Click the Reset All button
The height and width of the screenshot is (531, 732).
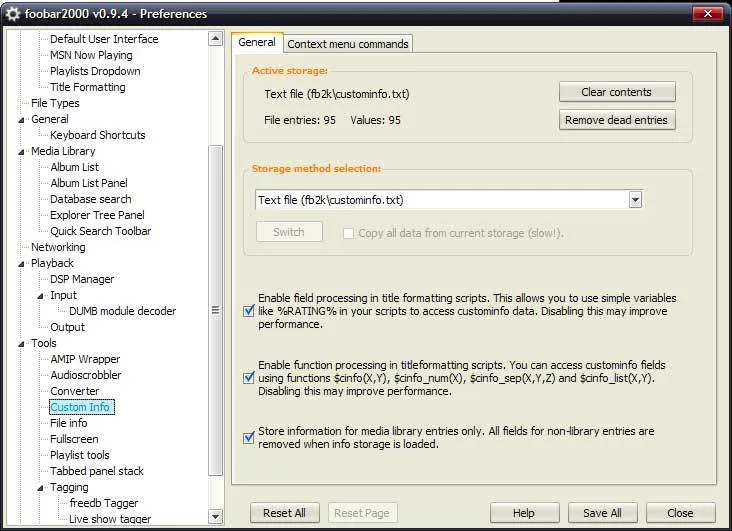point(284,513)
